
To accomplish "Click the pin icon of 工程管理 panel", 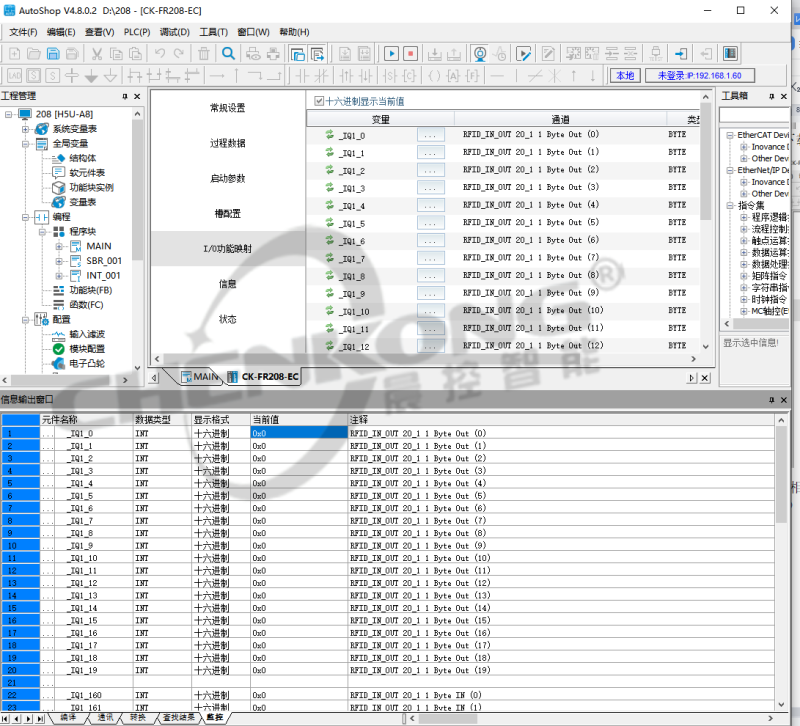I will pyautogui.click(x=124, y=96).
